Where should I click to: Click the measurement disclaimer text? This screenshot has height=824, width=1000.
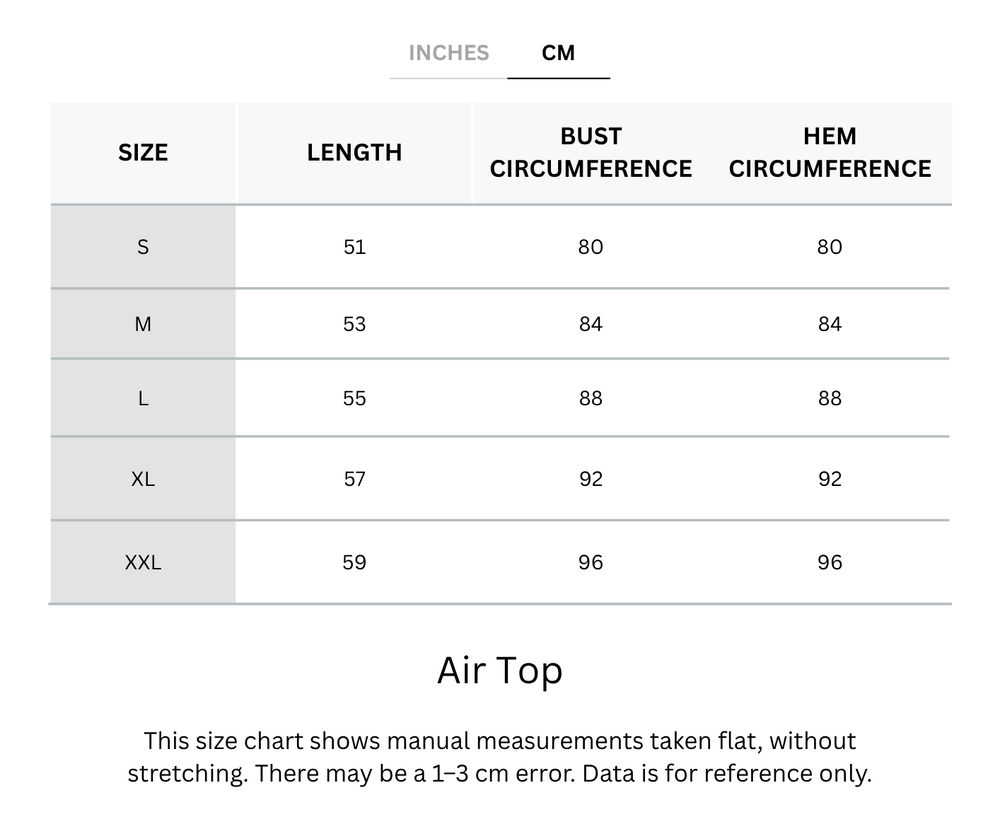(x=500, y=757)
